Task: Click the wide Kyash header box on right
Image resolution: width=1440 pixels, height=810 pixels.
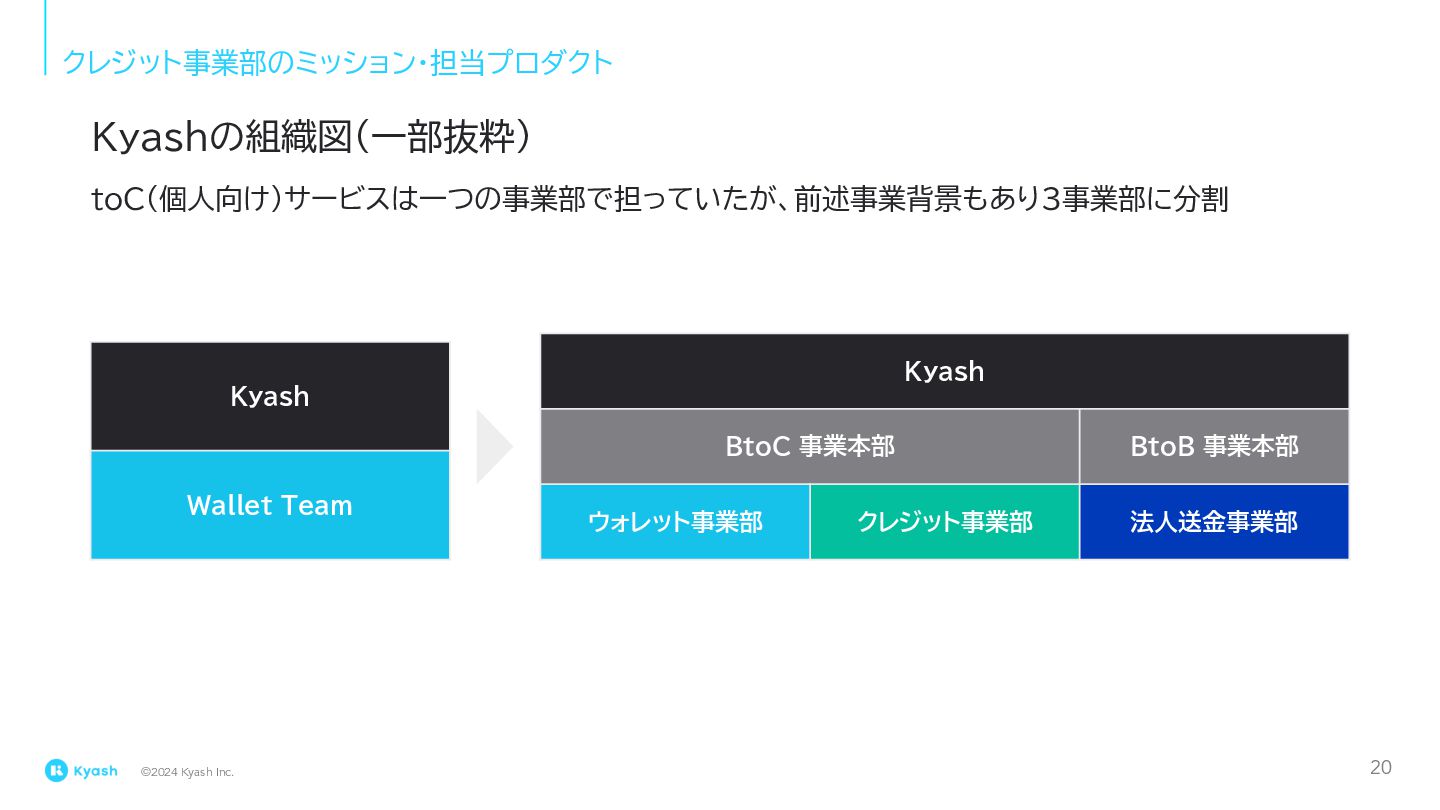Action: pyautogui.click(x=944, y=371)
